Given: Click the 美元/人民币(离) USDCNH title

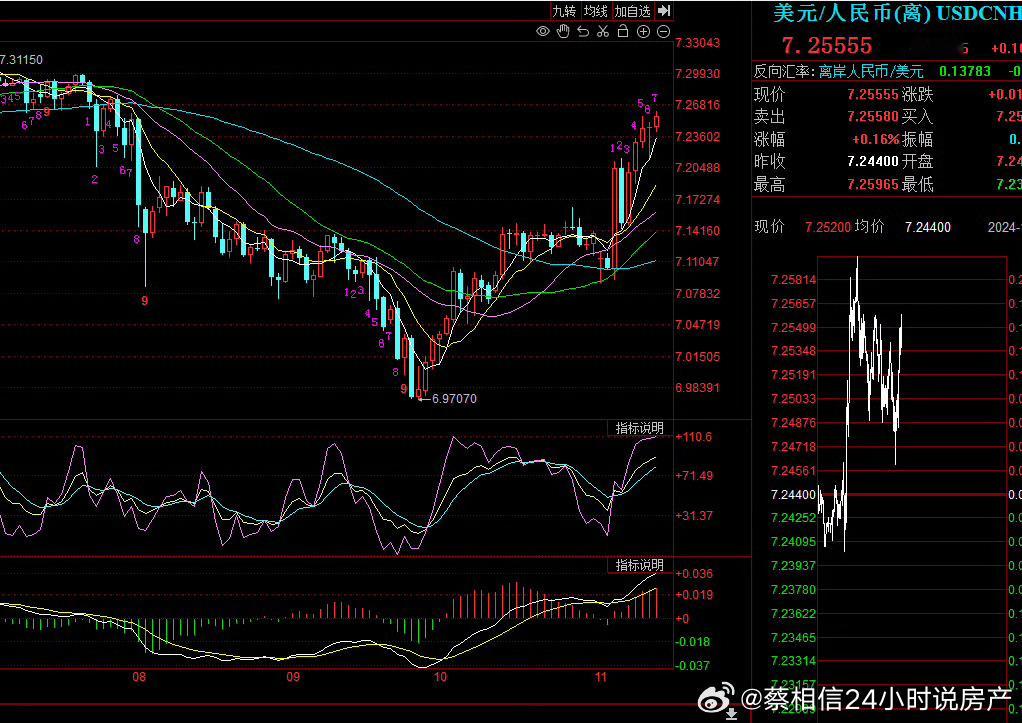Looking at the screenshot, I should point(897,12).
